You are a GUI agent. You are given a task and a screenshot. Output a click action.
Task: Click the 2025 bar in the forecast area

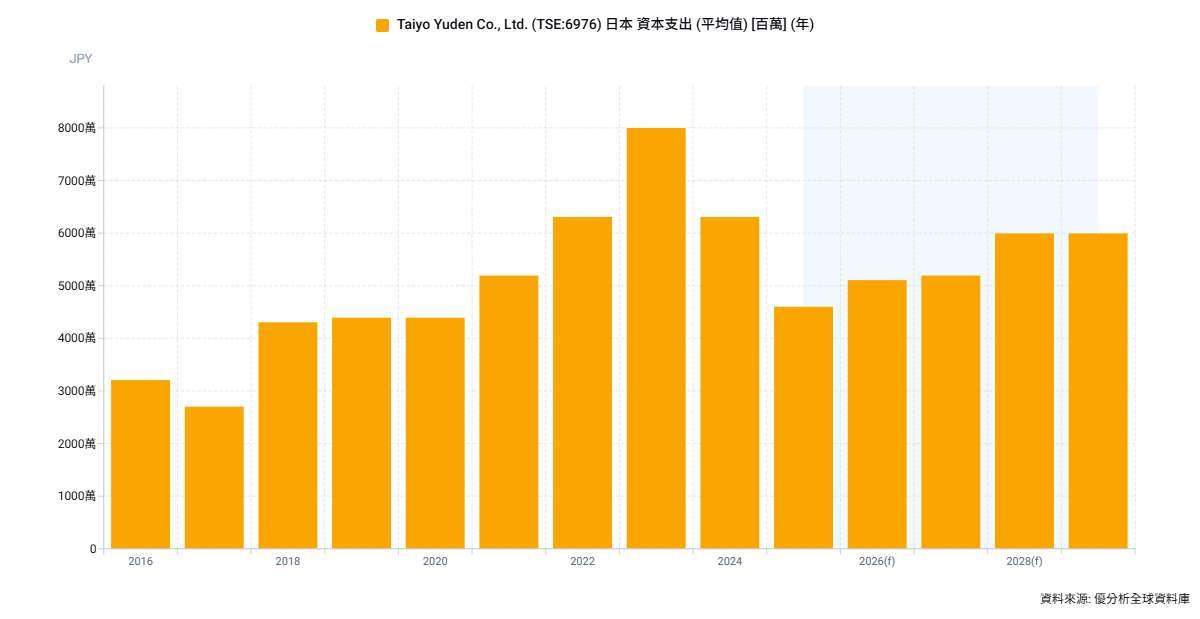click(x=803, y=427)
